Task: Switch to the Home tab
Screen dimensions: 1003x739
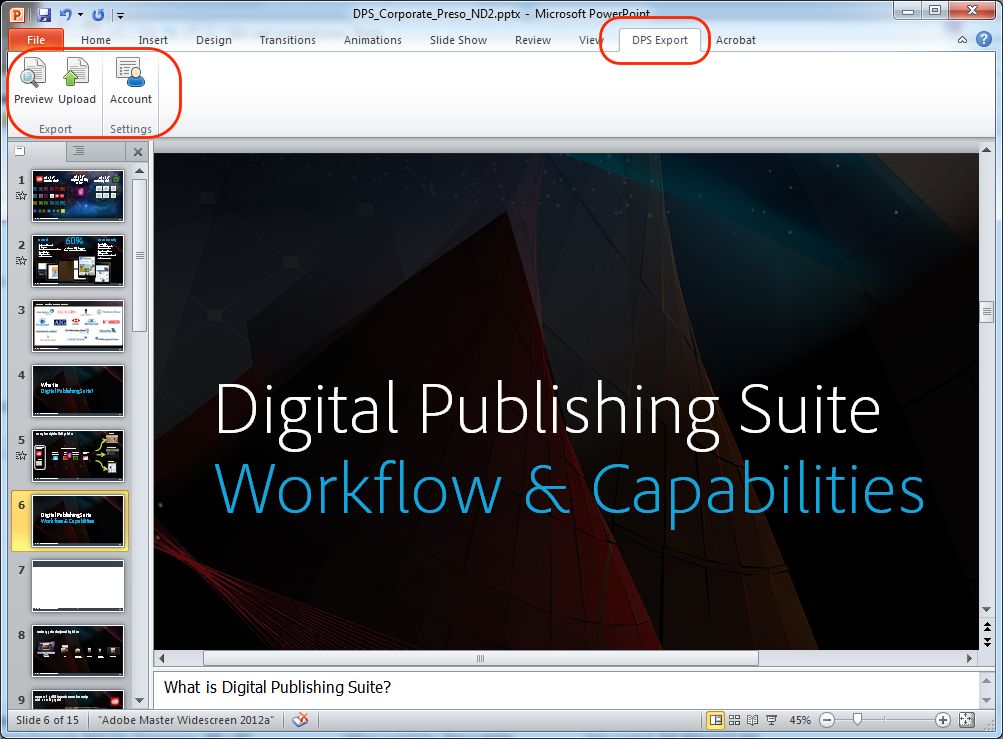Action: 95,40
